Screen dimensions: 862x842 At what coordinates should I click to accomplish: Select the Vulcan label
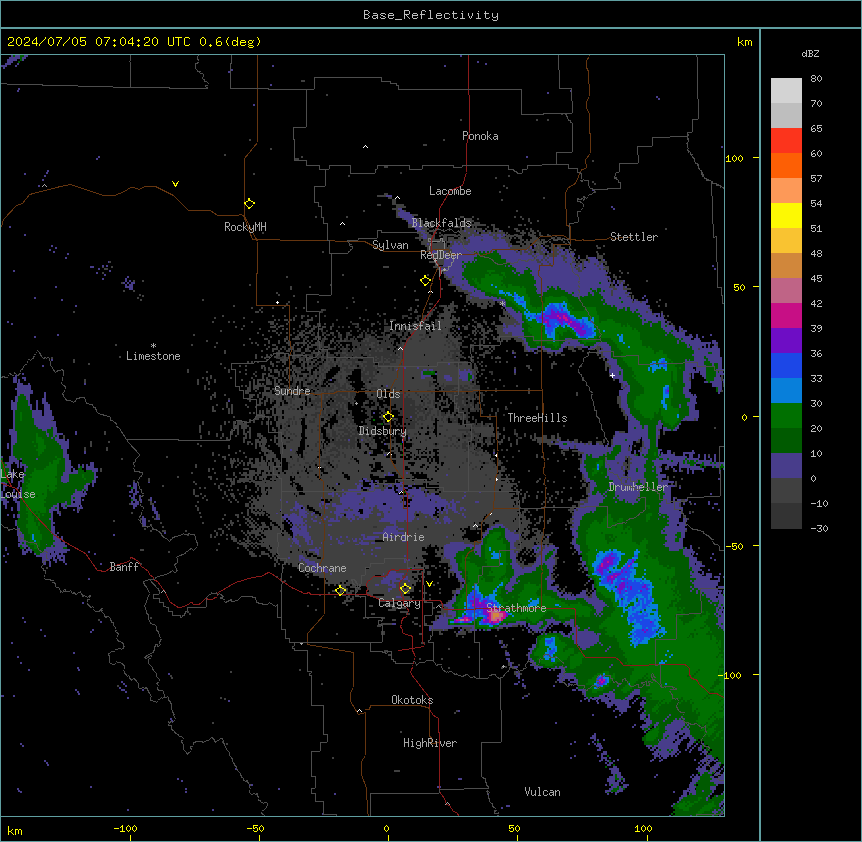[542, 792]
